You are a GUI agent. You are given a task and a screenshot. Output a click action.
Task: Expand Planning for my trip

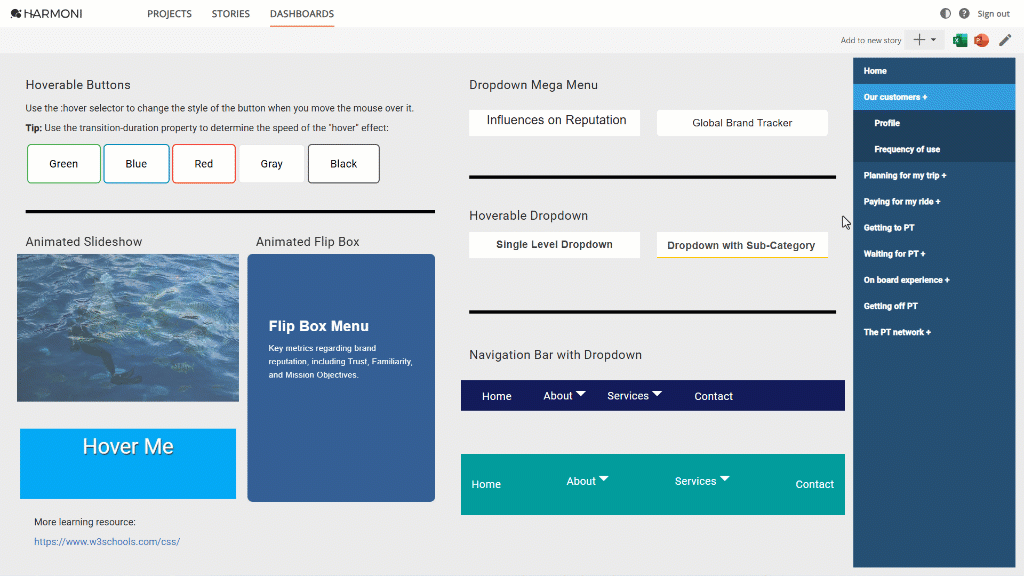[x=934, y=175]
